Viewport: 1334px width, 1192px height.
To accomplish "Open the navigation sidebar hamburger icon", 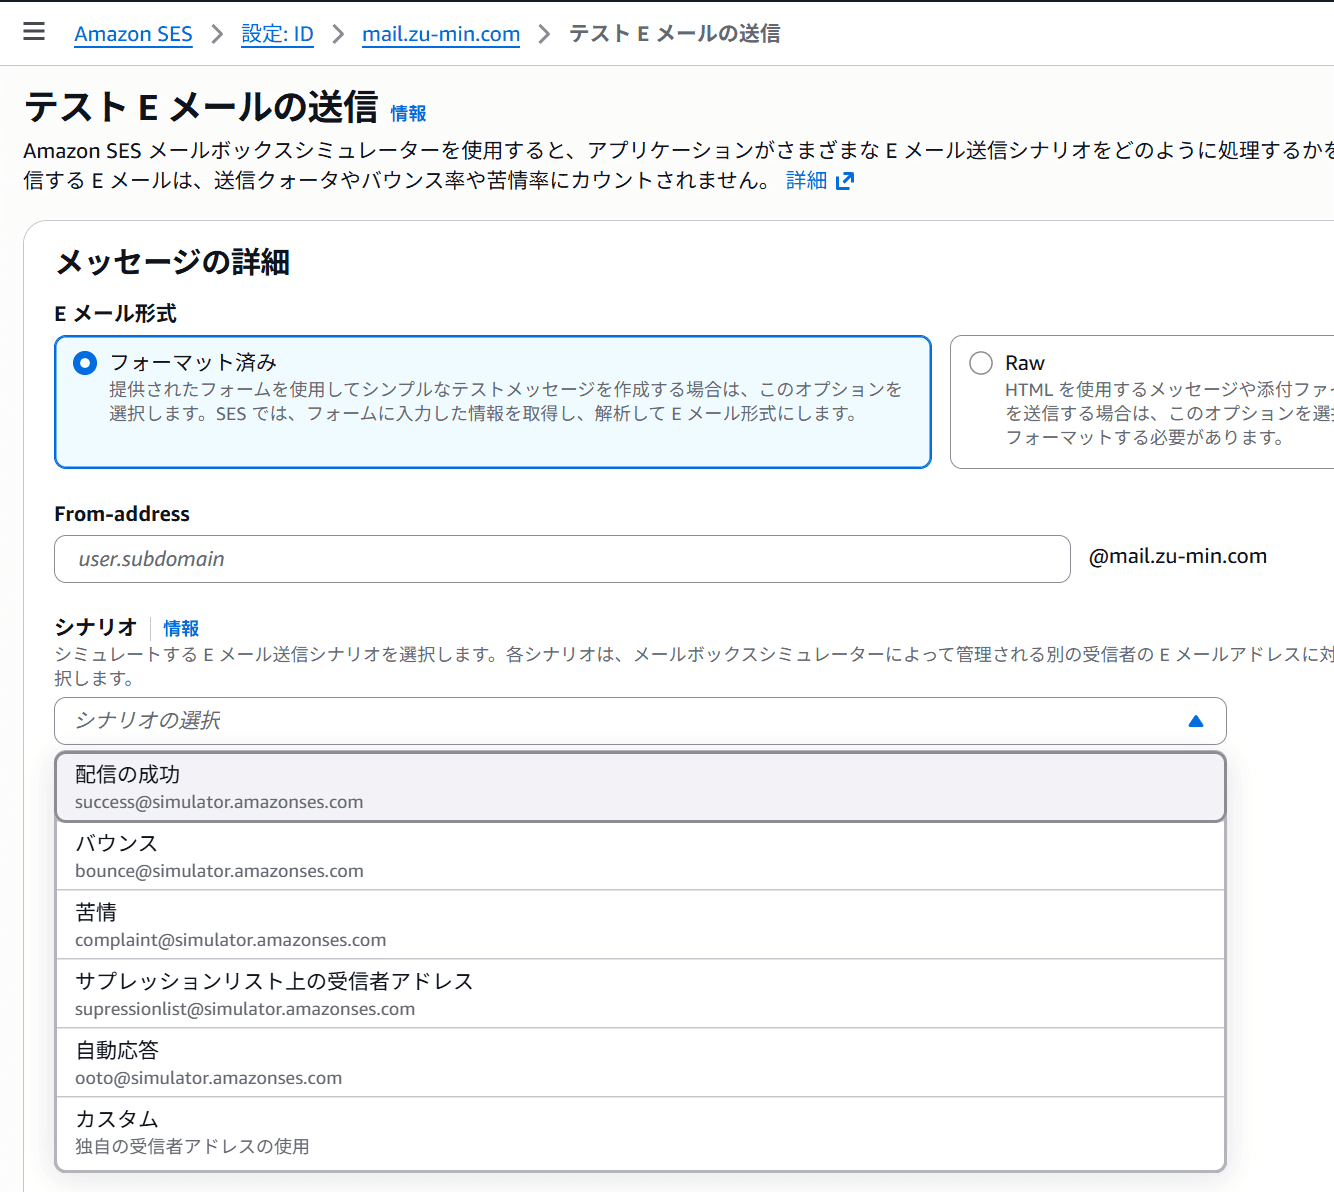I will [33, 30].
